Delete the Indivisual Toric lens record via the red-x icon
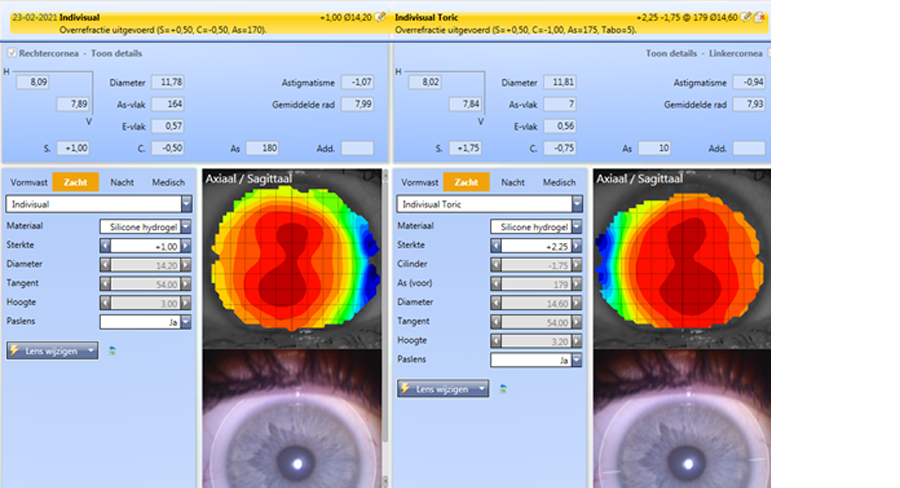900x488 pixels. click(759, 17)
